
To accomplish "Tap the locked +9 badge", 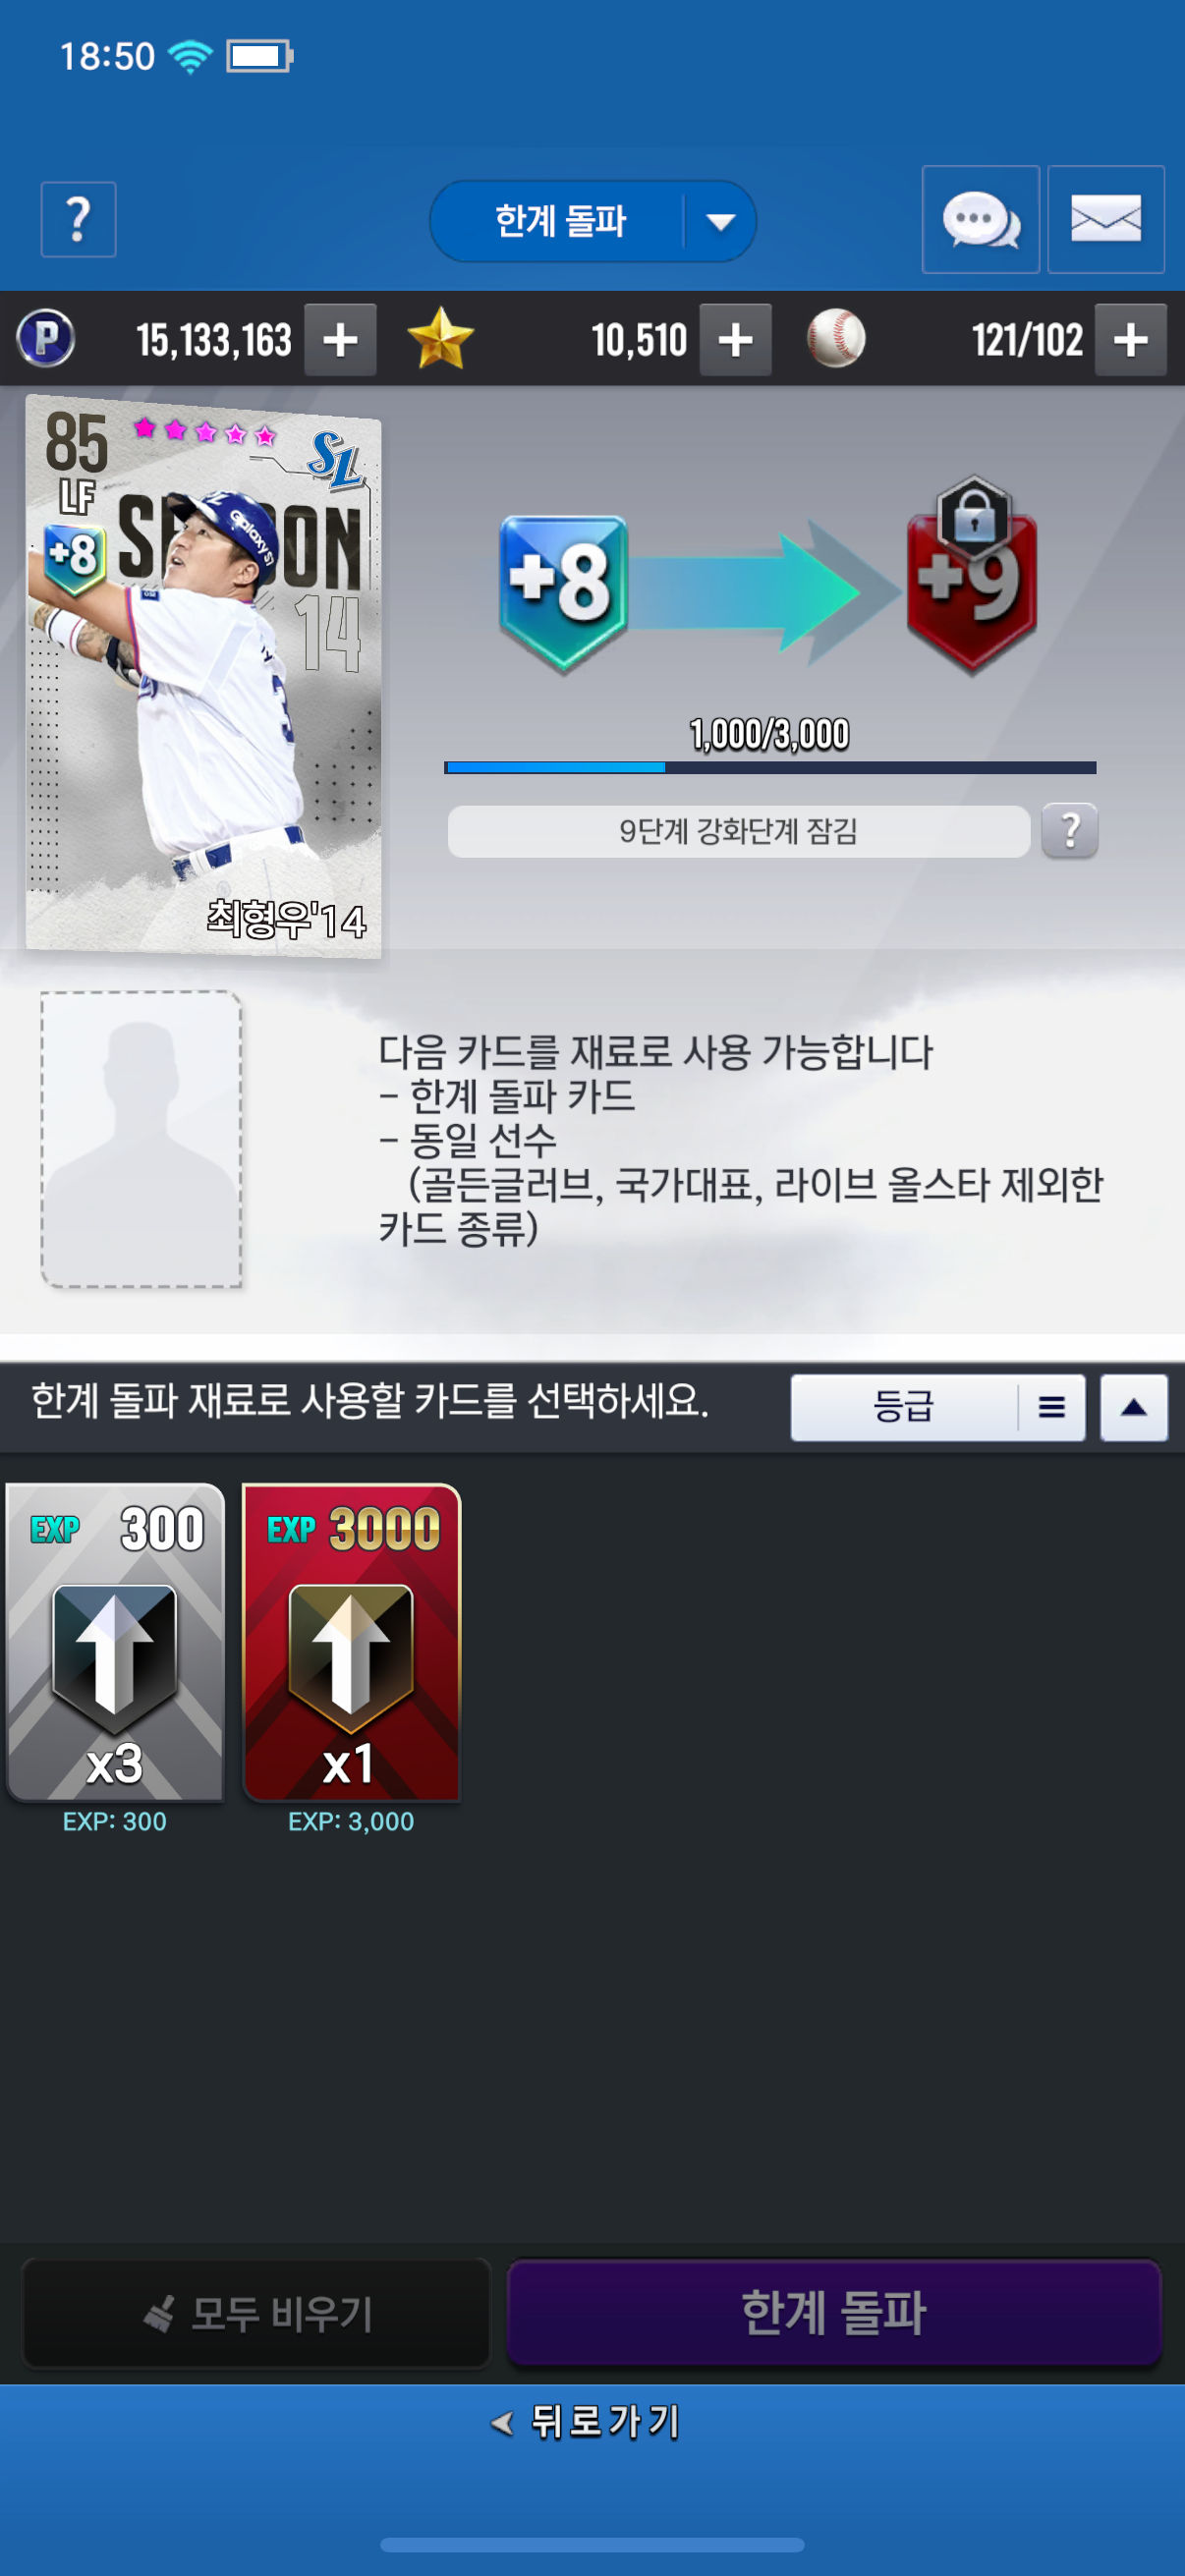I will 971,575.
